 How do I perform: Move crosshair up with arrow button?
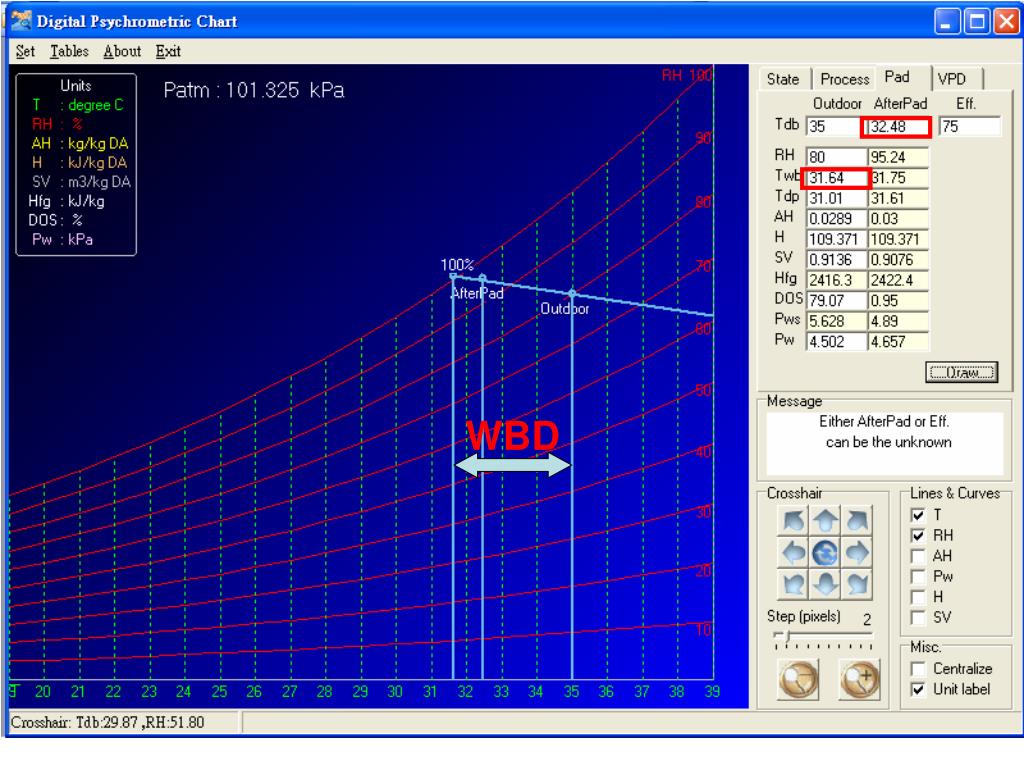pos(825,521)
